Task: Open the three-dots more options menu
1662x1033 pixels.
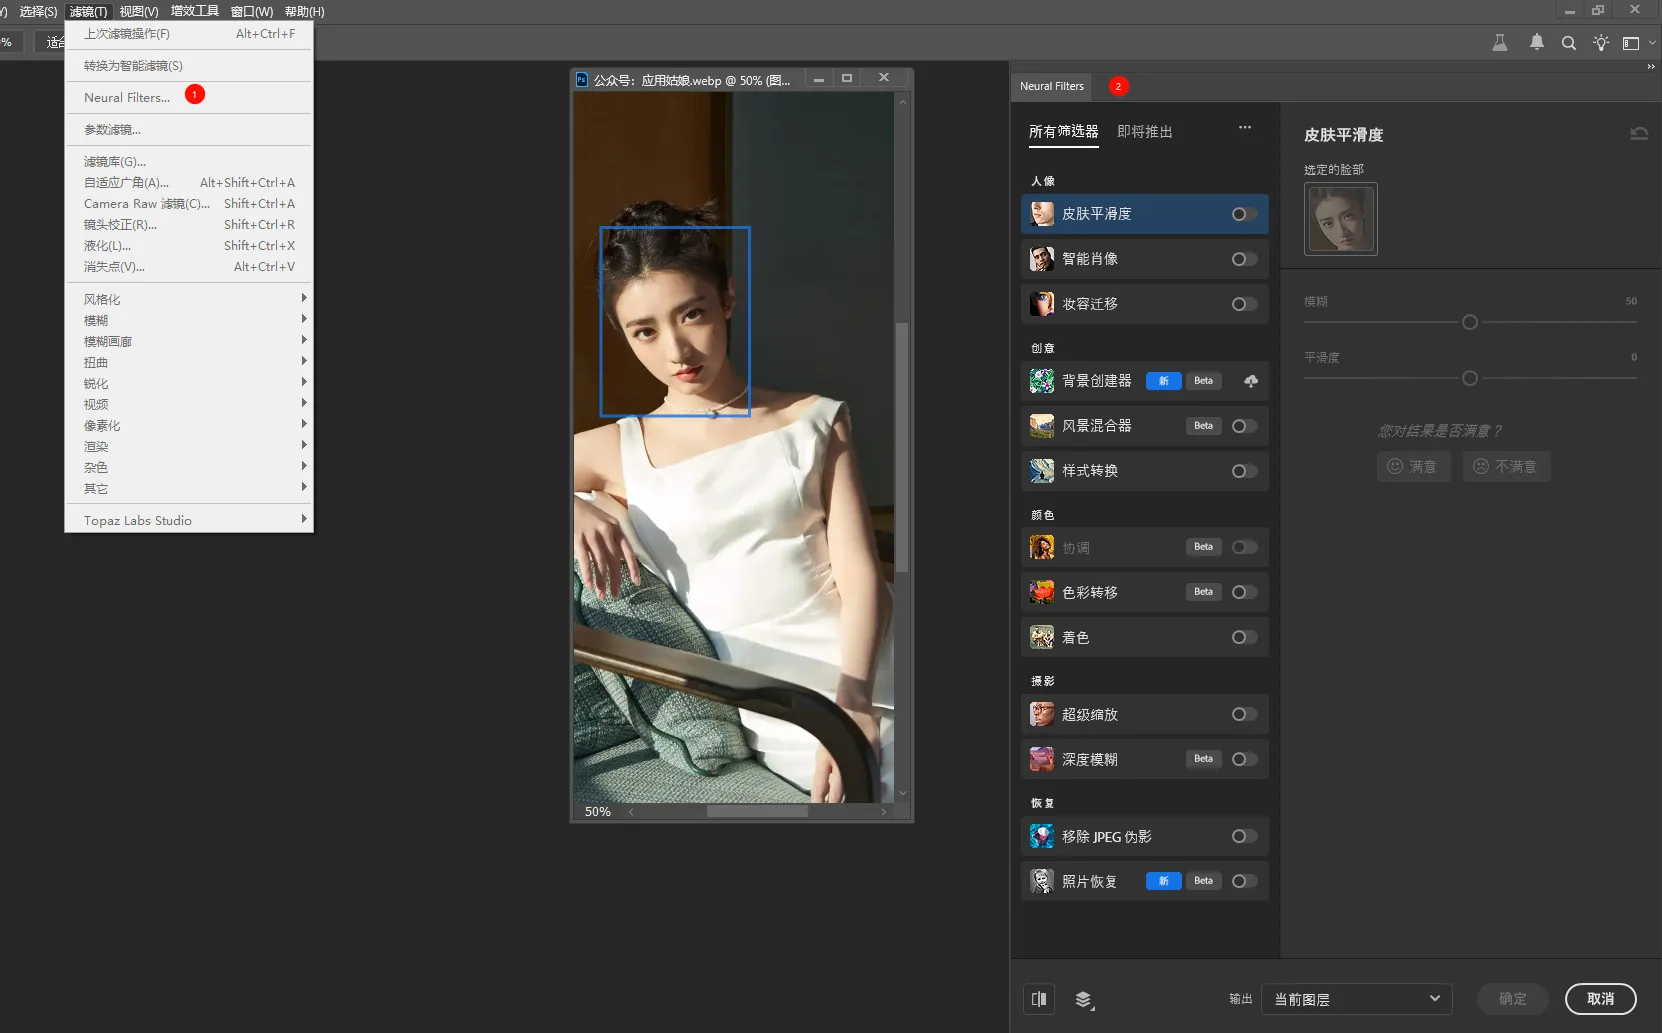Action: tap(1244, 128)
